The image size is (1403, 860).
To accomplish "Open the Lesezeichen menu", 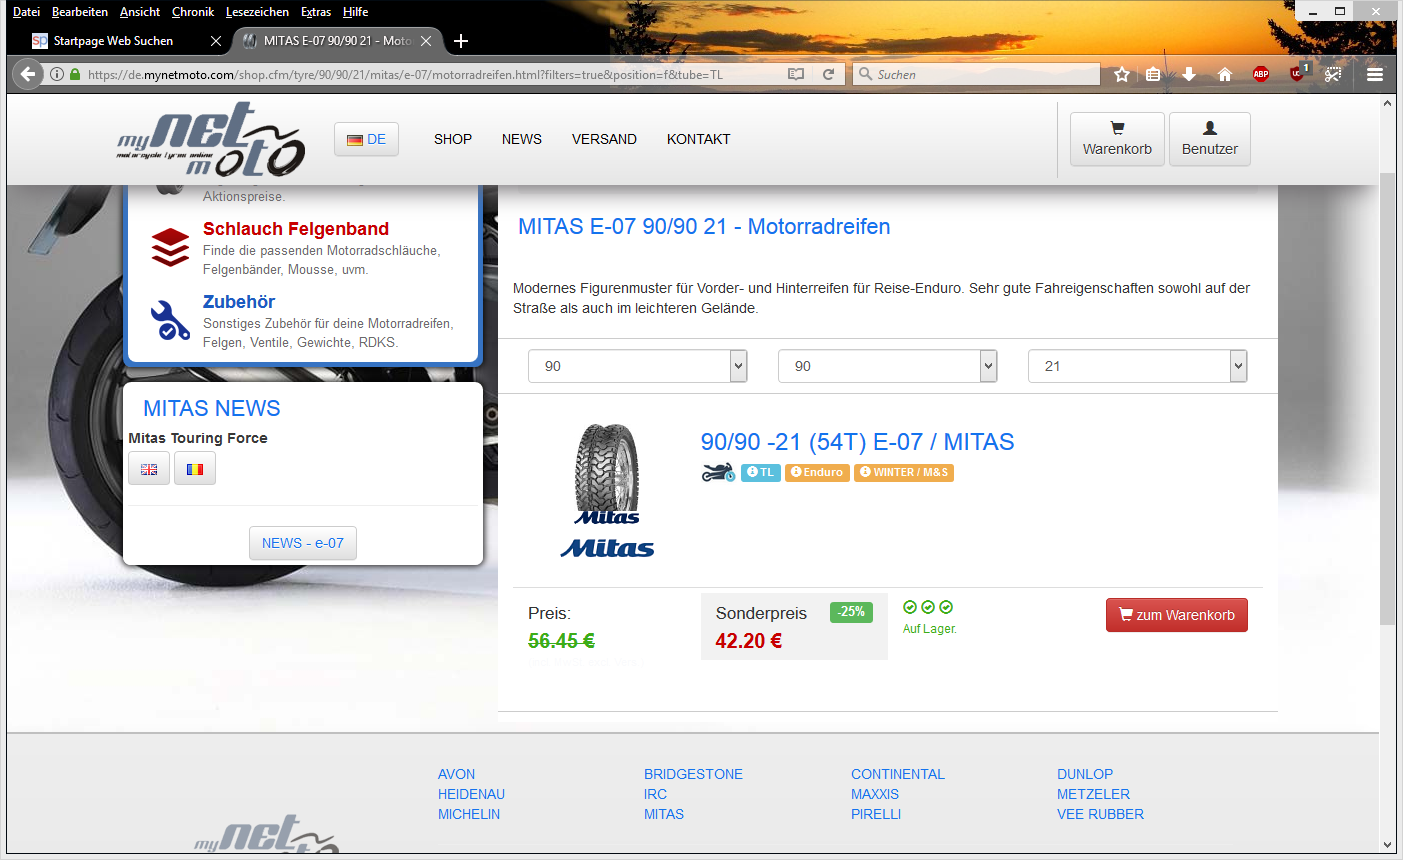I will click(257, 12).
